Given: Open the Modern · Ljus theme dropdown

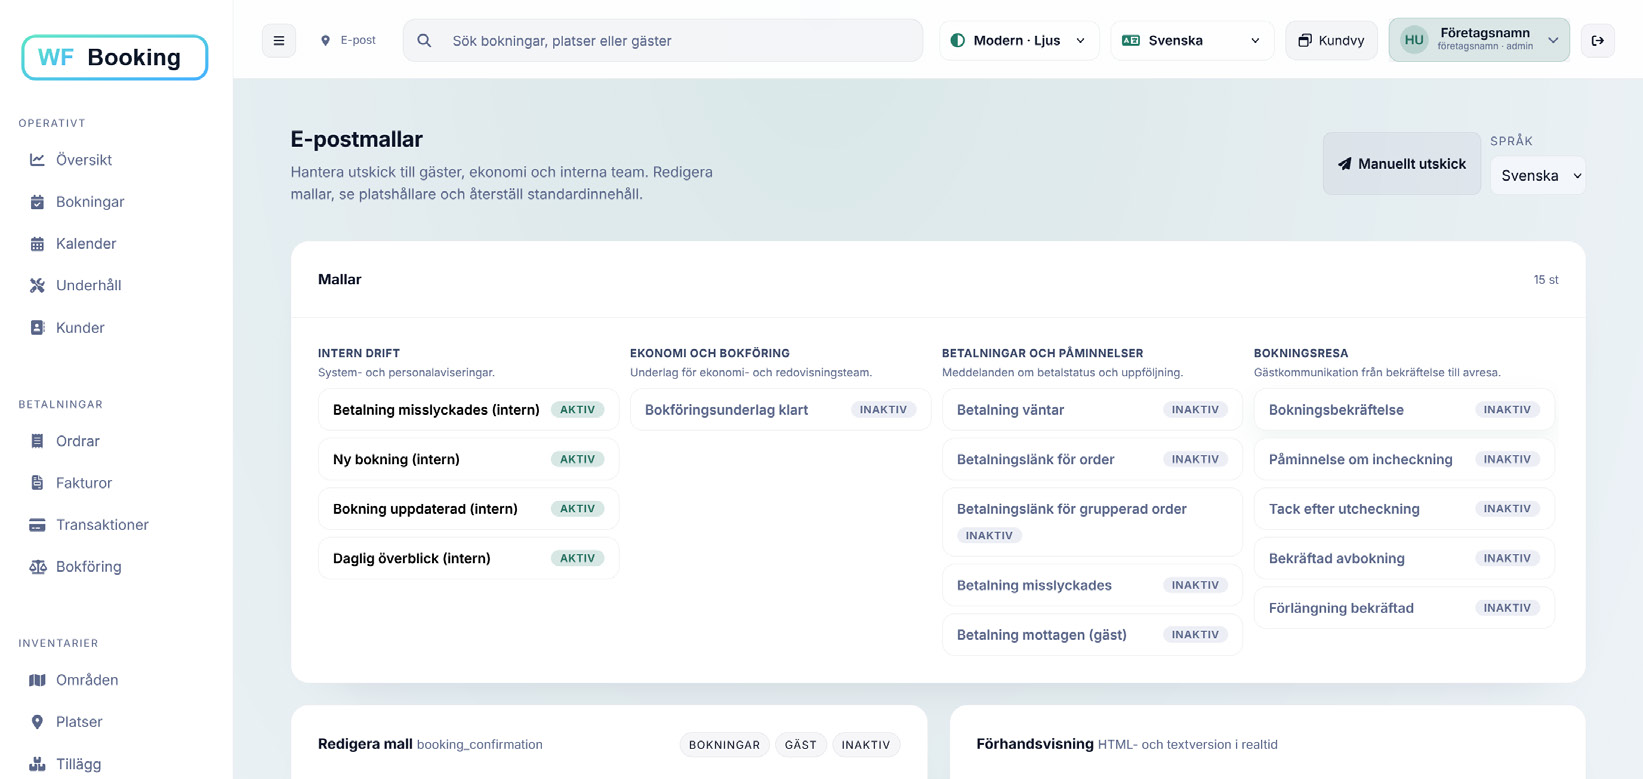Looking at the screenshot, I should [x=1018, y=41].
